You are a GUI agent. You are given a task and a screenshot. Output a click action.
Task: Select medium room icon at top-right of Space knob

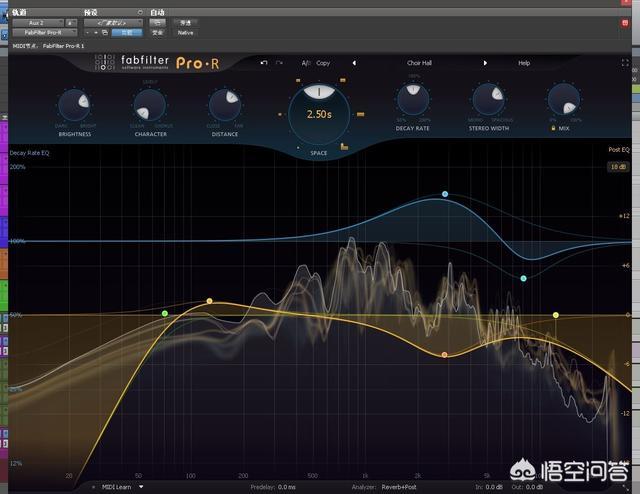tap(343, 80)
